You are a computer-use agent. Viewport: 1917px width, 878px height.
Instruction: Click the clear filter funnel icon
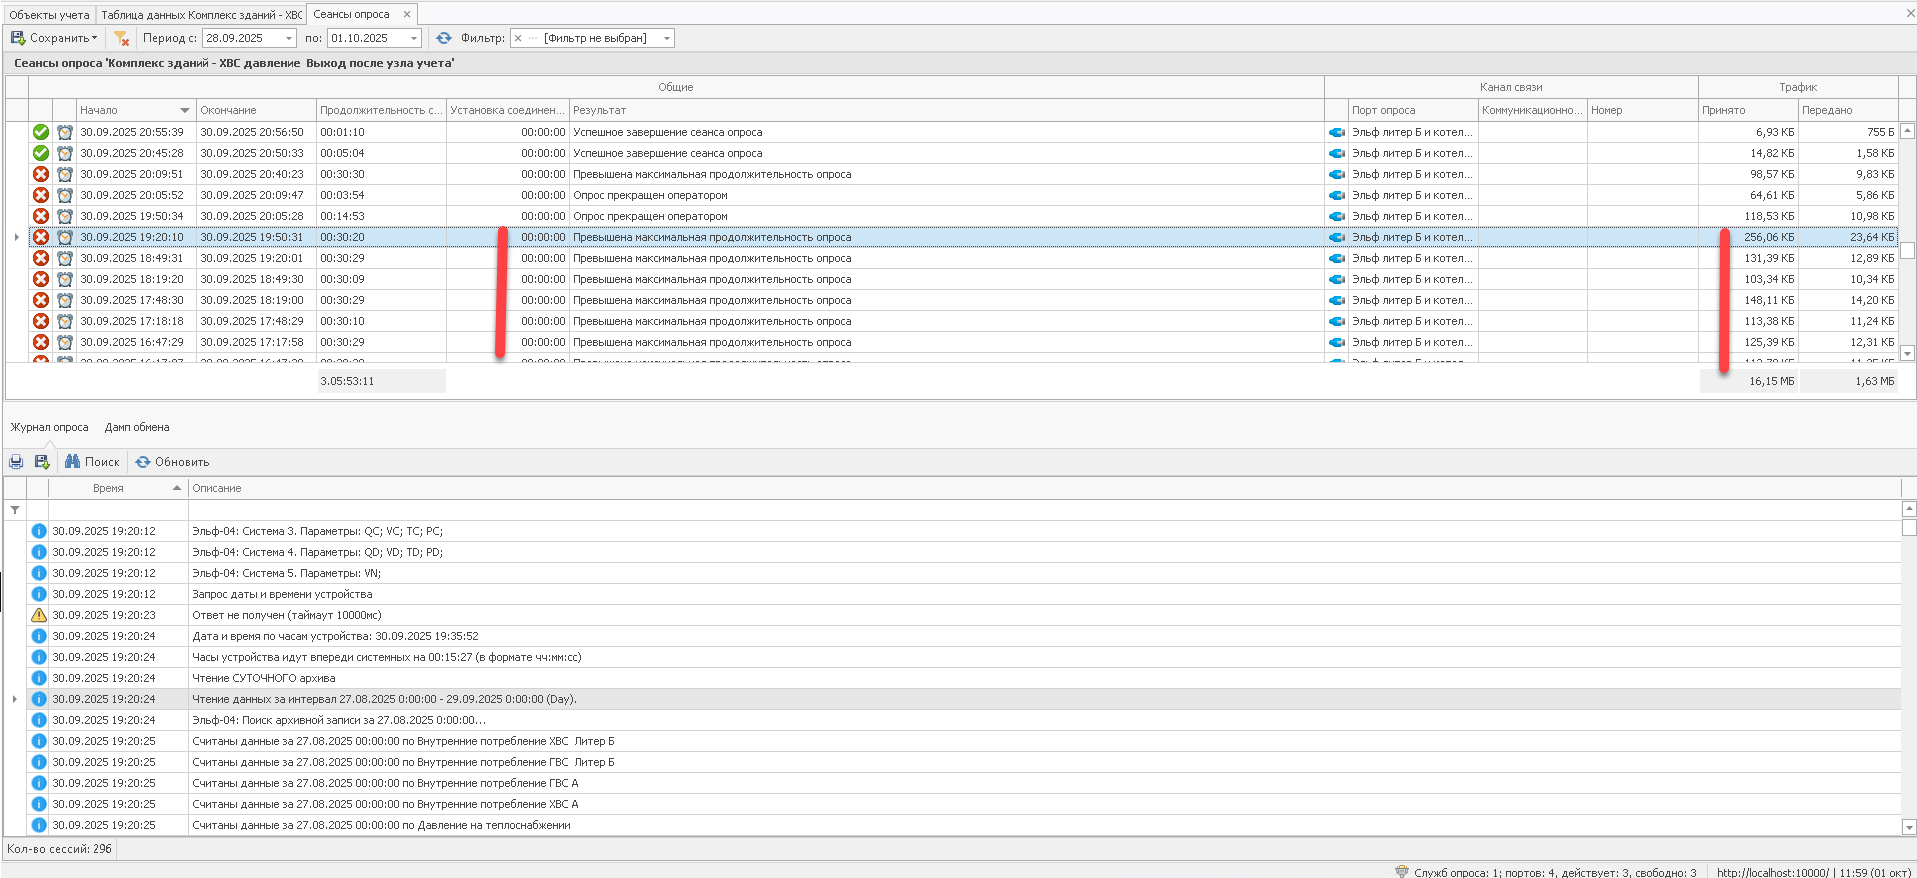pyautogui.click(x=122, y=39)
